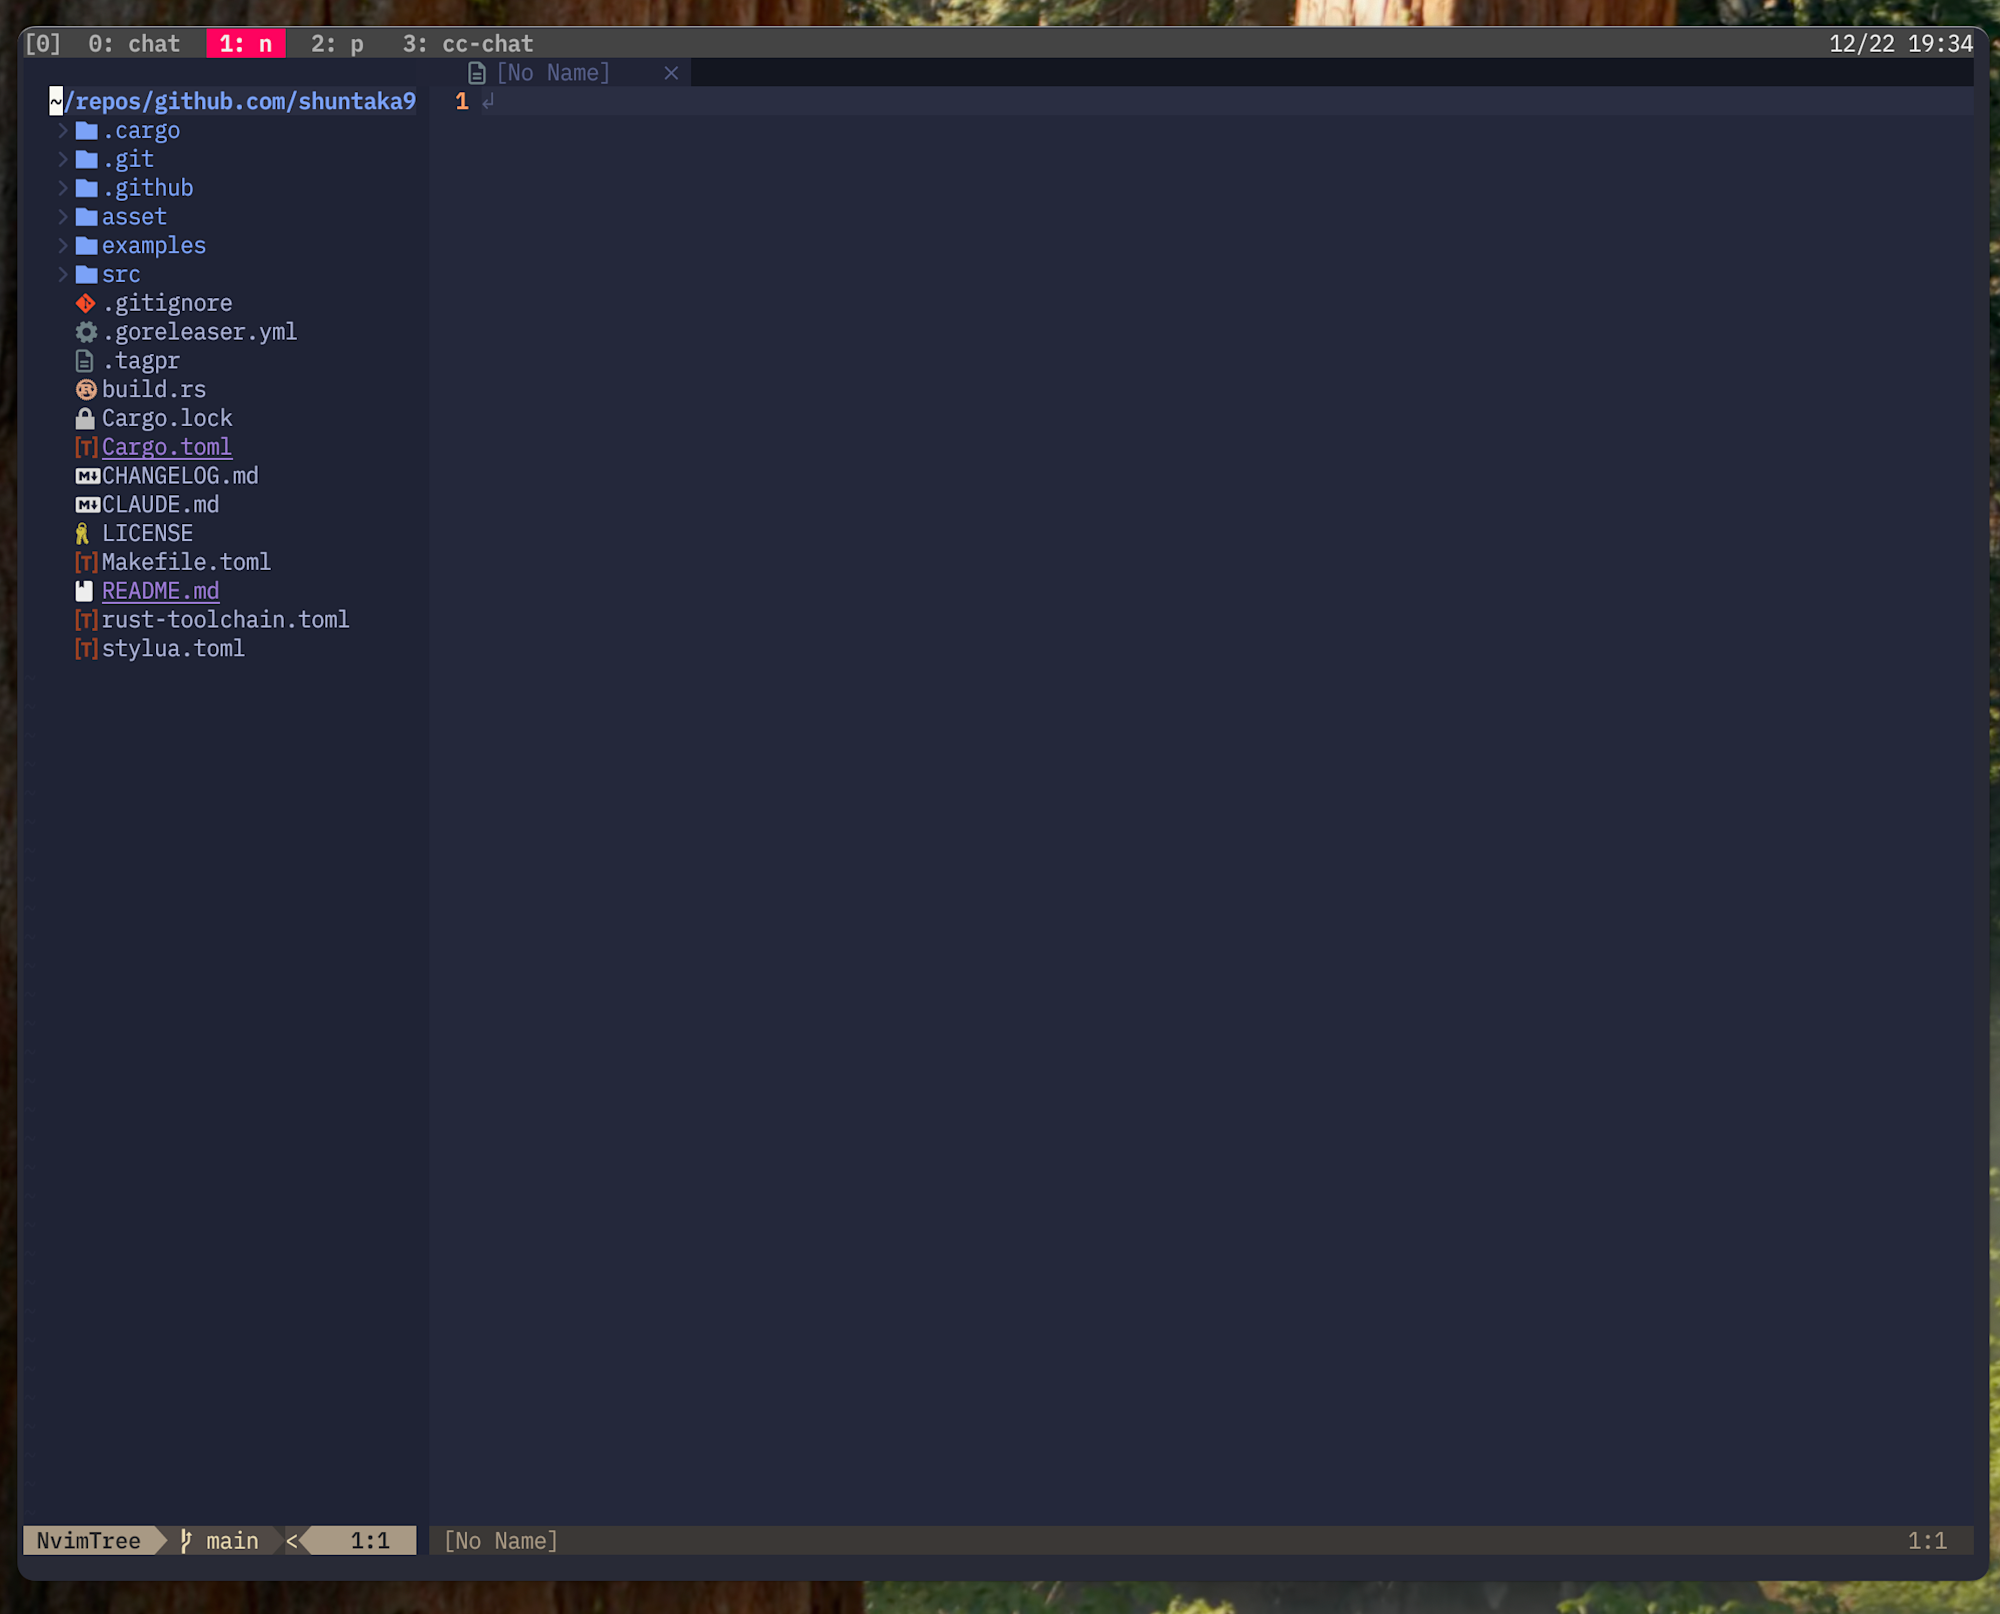Image resolution: width=2000 pixels, height=1614 pixels.
Task: Expand the .cargo folder chevron
Action: coord(63,131)
